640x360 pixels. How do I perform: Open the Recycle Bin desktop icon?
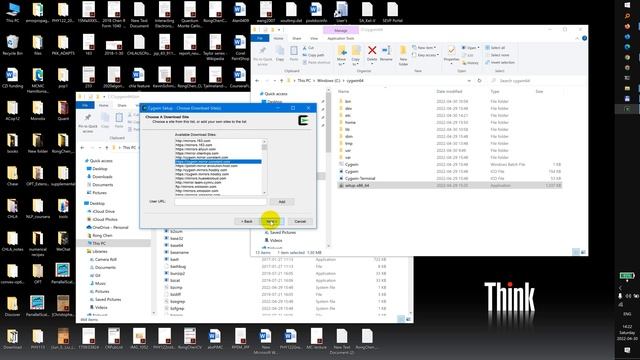click(x=12, y=45)
